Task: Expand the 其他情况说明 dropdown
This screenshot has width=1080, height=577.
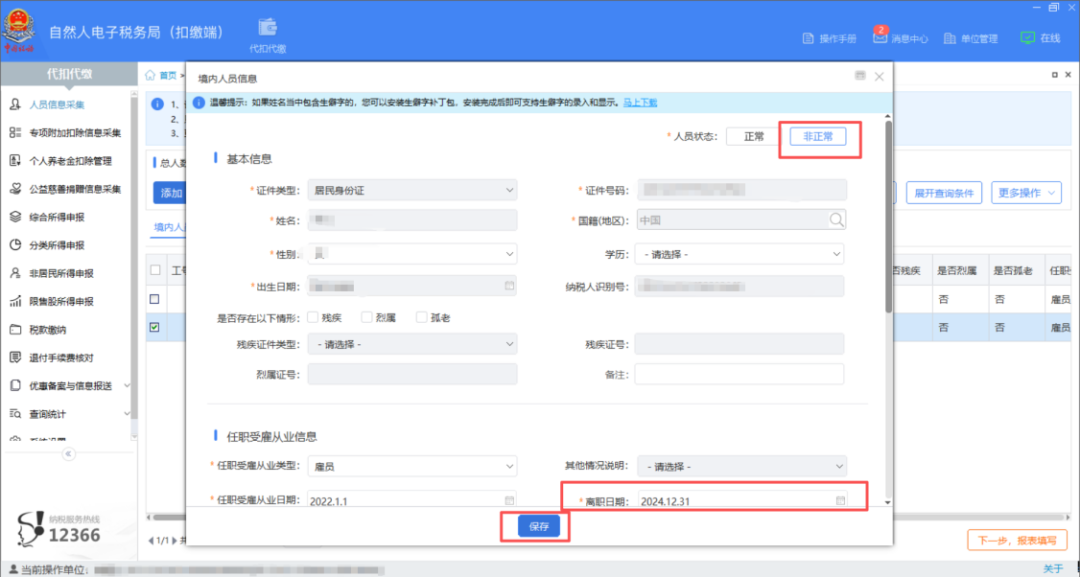Action: pyautogui.click(x=741, y=466)
